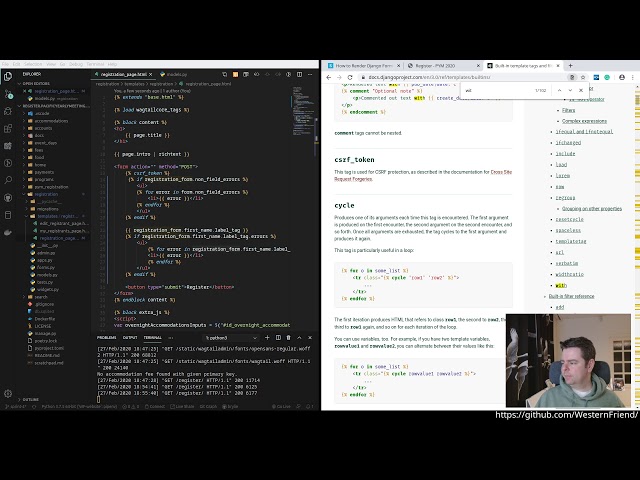Open the Explorer view in activity bar
This screenshot has height=480, width=640.
8,76
